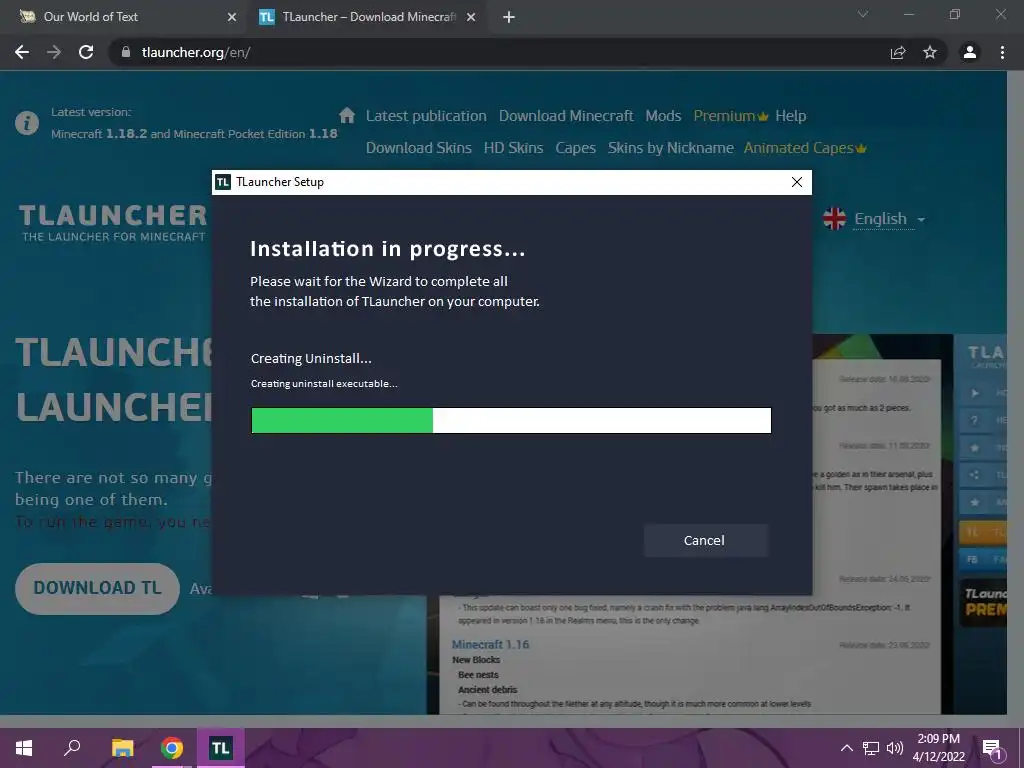Click the UK flag icon
Viewport: 1024px width, 768px height.
coord(835,219)
